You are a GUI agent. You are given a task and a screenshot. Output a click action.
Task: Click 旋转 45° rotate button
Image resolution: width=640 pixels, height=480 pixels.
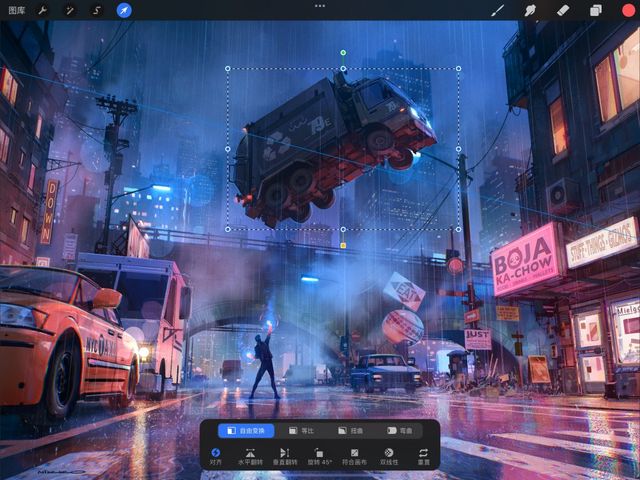coord(320,456)
